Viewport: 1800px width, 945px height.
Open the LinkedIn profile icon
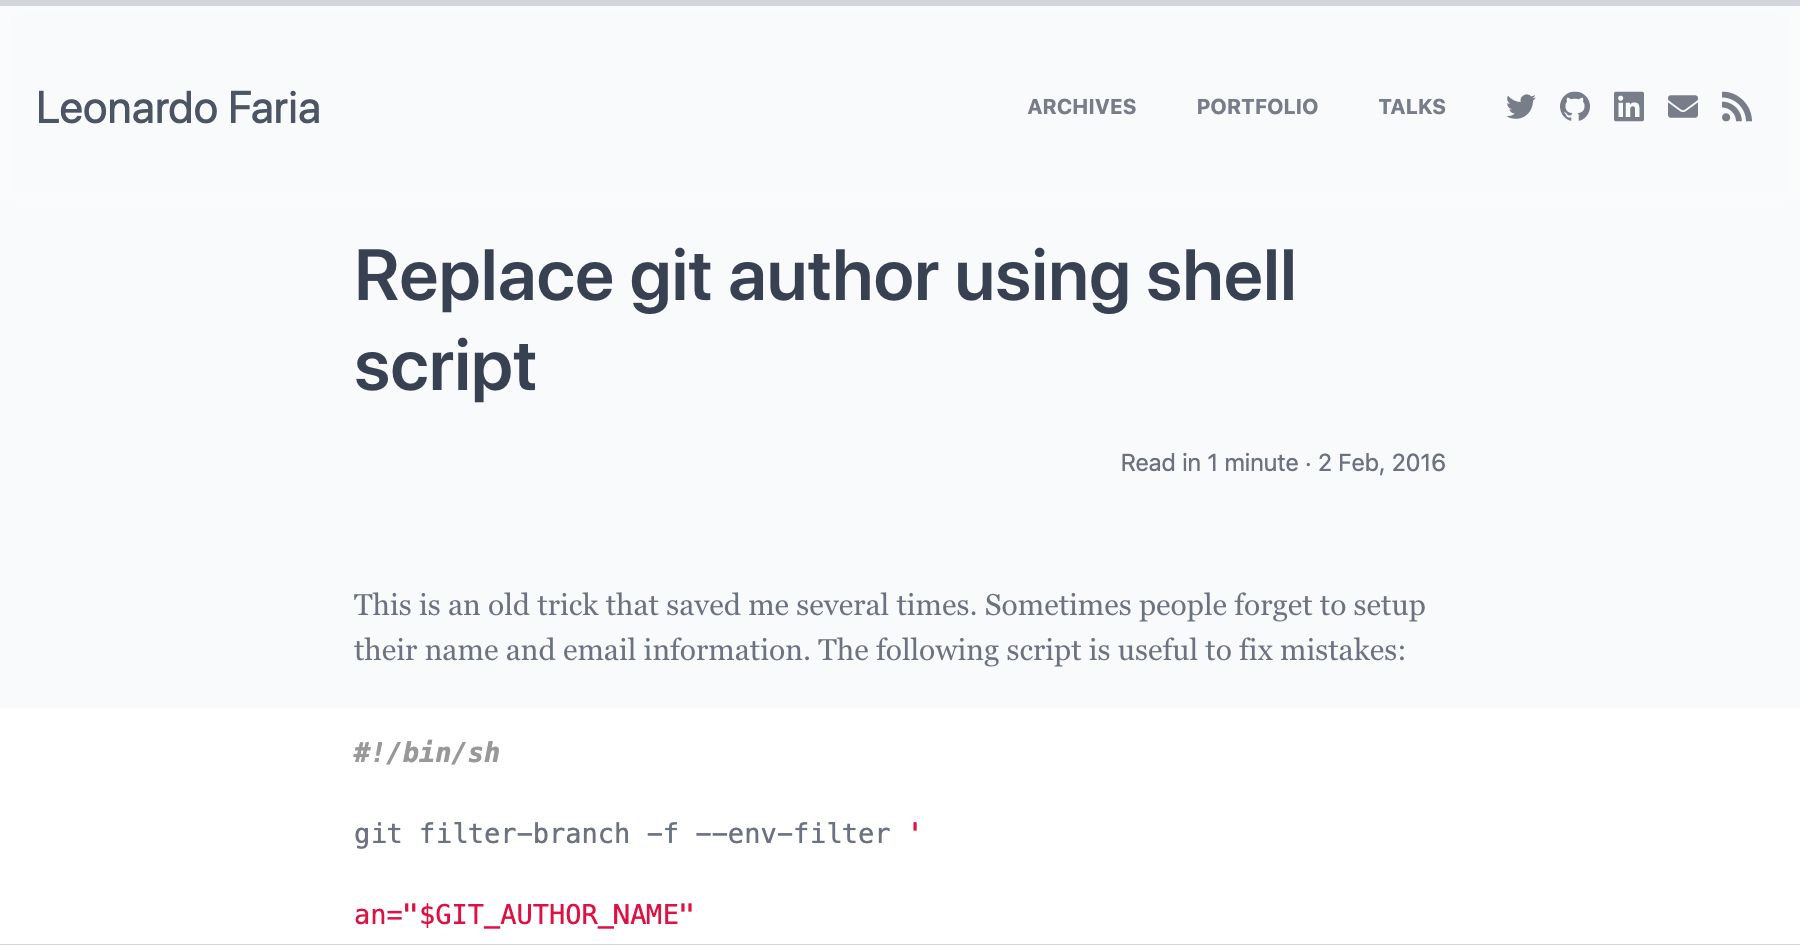1628,107
